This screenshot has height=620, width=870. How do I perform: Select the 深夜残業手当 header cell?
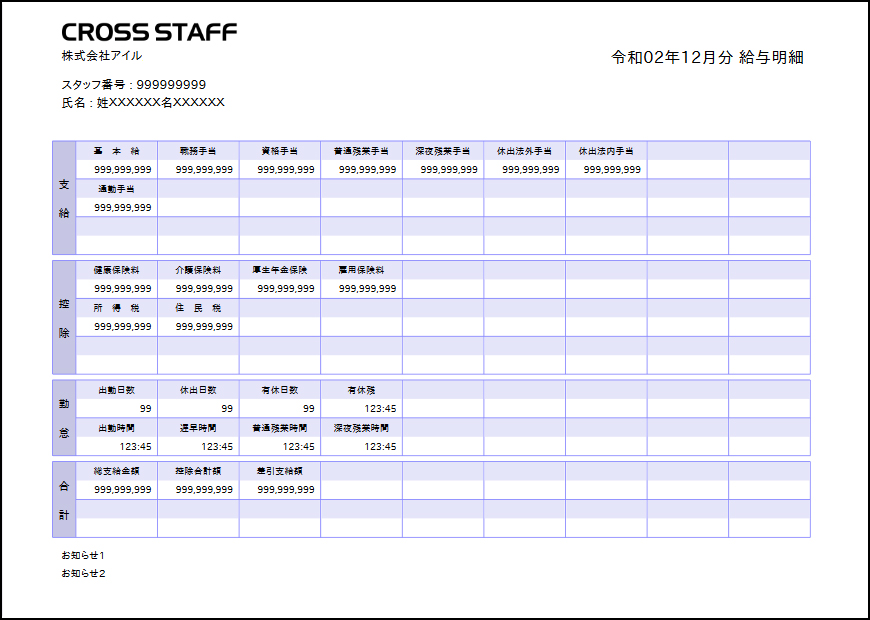[x=443, y=151]
